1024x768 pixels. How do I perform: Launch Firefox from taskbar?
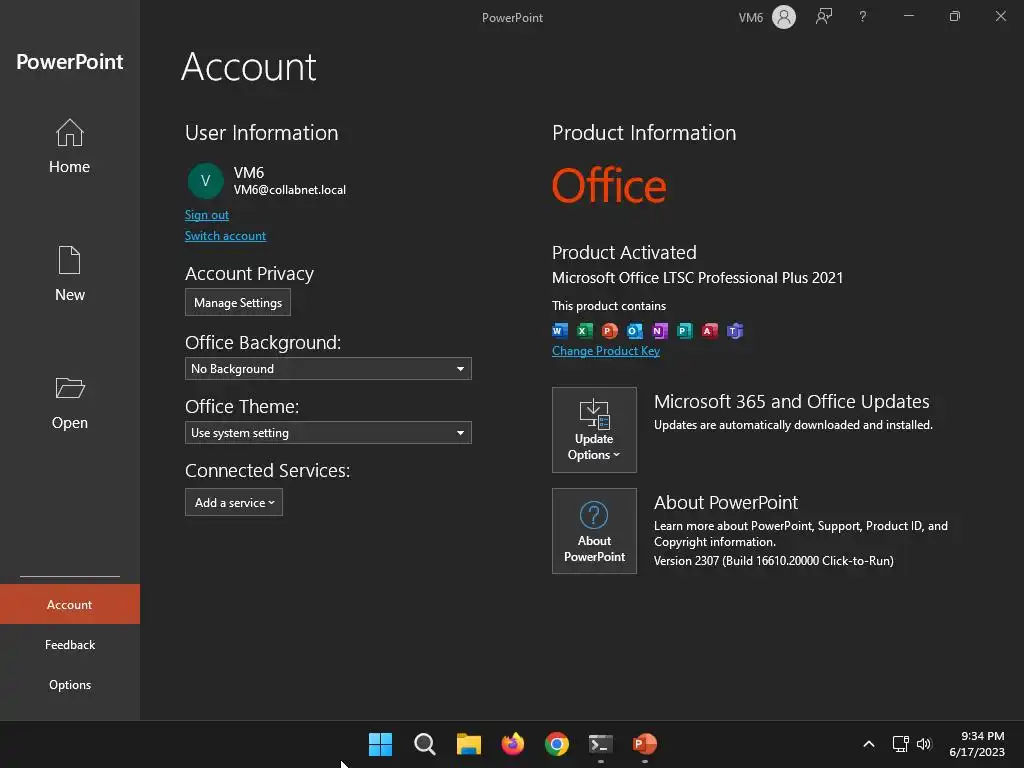pyautogui.click(x=513, y=744)
